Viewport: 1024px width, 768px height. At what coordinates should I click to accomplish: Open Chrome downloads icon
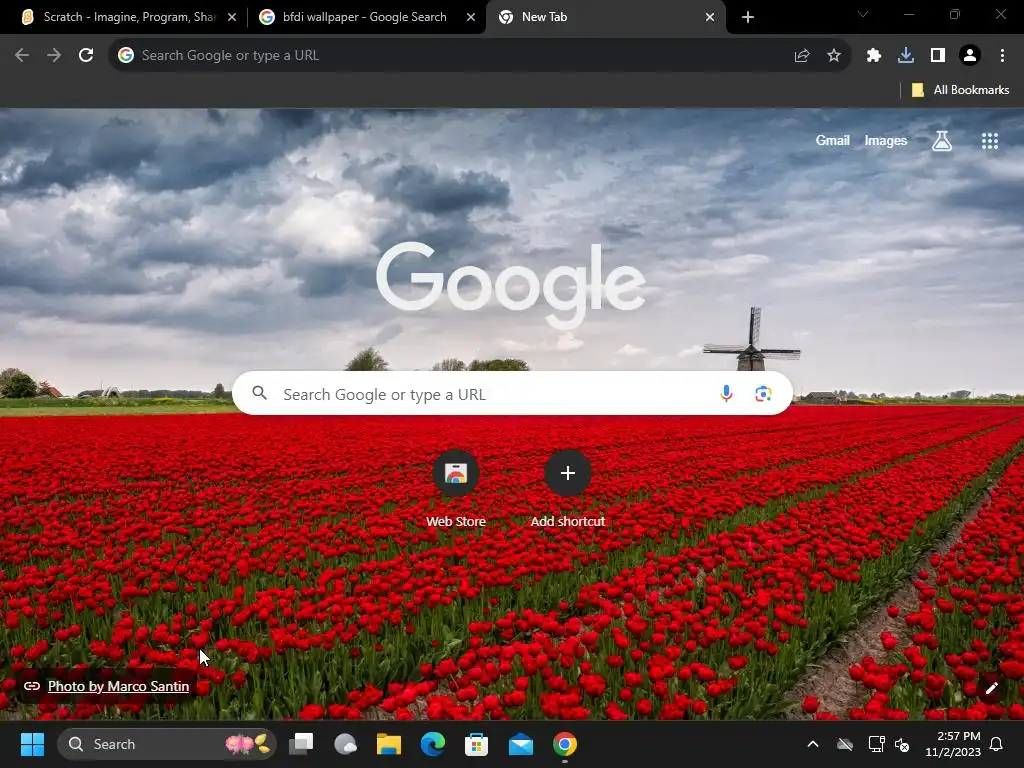(x=906, y=56)
